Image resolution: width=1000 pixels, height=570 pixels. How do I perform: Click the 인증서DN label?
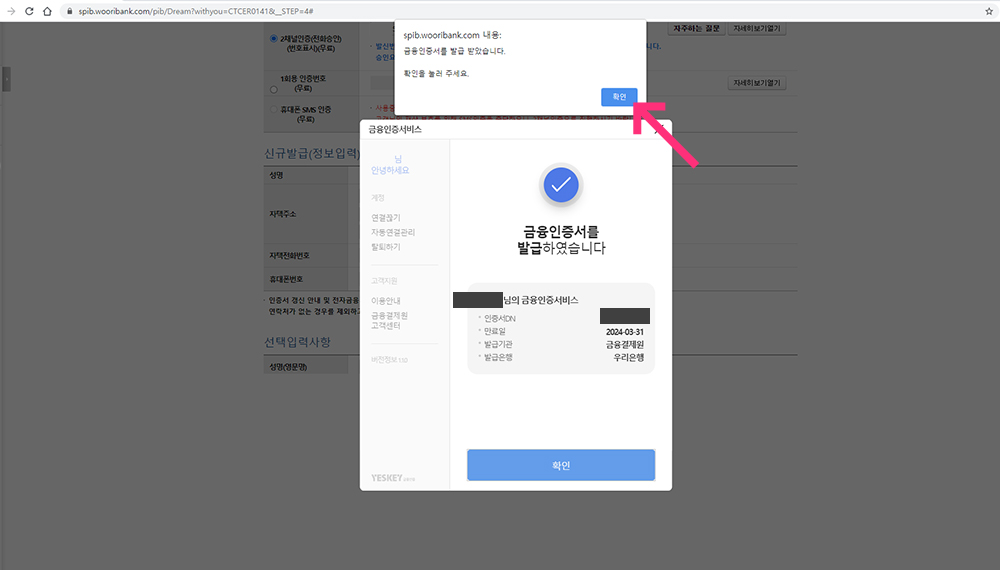pos(499,319)
